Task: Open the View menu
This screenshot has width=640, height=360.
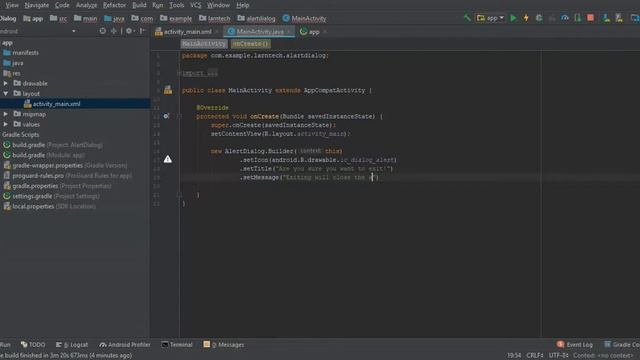Action: (x=12, y=5)
